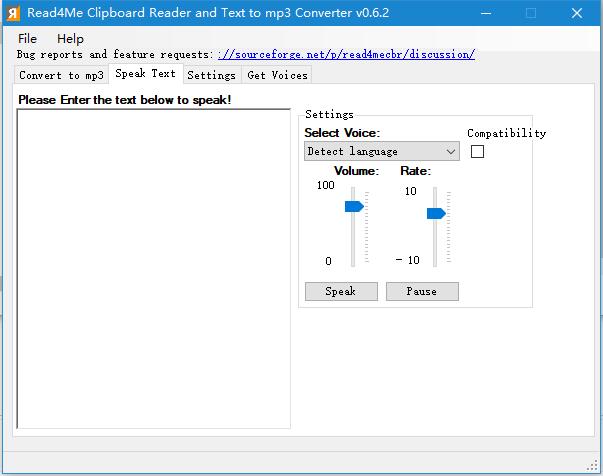Screen dimensions: 603x476
Task: Click the resize grip in status bar corner
Action: (x=593, y=466)
